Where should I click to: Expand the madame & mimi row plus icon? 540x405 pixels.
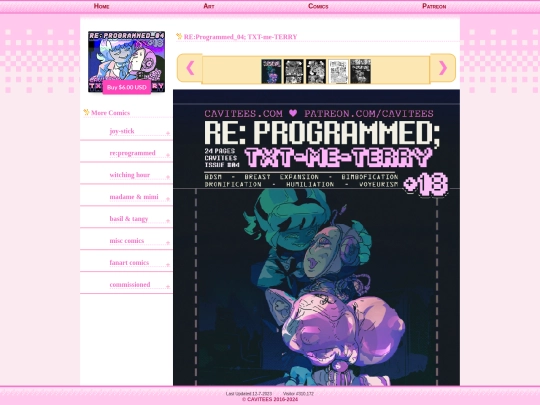point(168,199)
